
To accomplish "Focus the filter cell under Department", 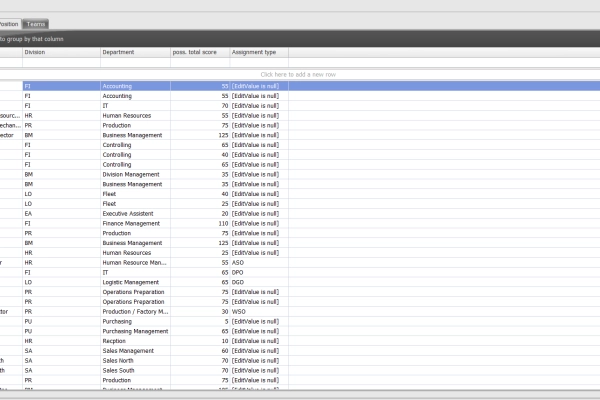I will (x=135, y=62).
